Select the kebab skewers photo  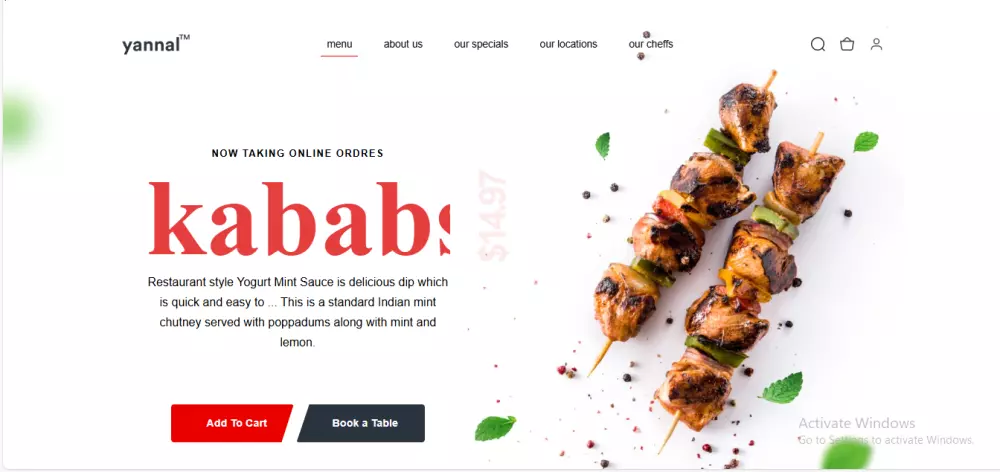pos(717,262)
